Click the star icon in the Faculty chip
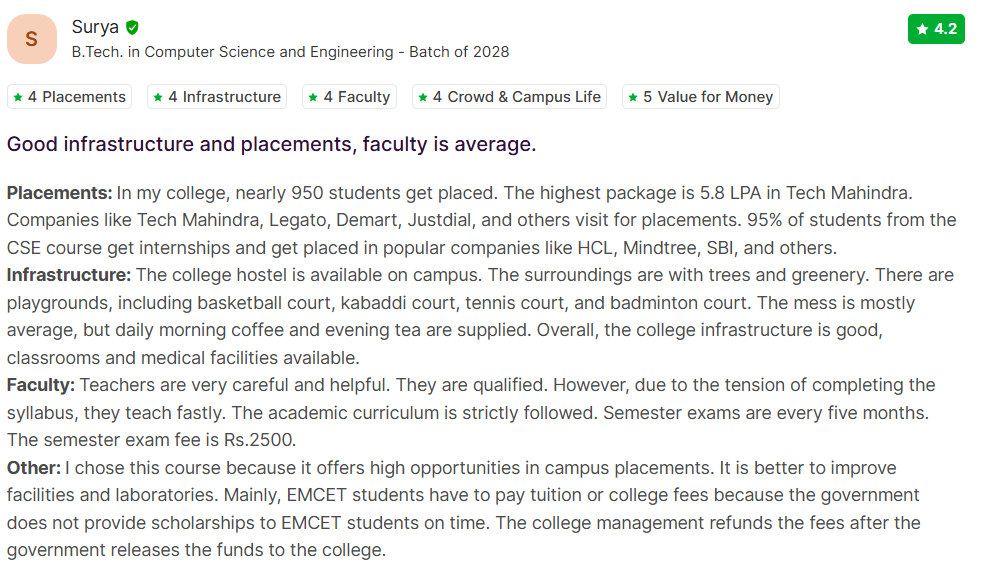The width and height of the screenshot is (990, 569). click(313, 97)
